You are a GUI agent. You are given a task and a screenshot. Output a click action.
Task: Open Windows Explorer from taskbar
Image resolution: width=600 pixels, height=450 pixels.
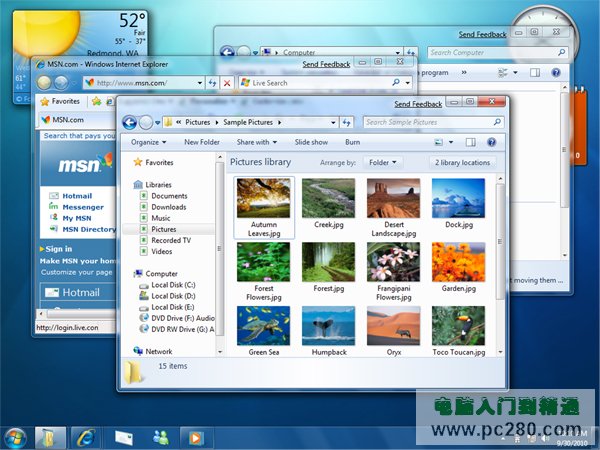point(51,438)
